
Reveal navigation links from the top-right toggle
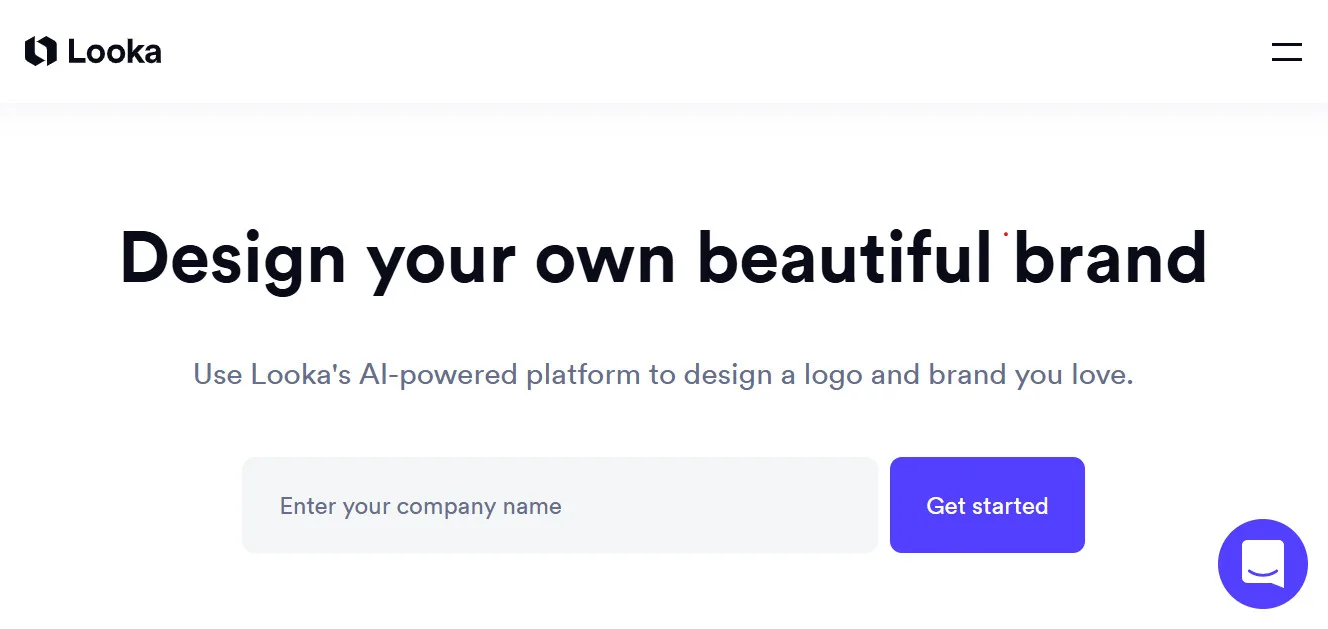click(x=1286, y=51)
